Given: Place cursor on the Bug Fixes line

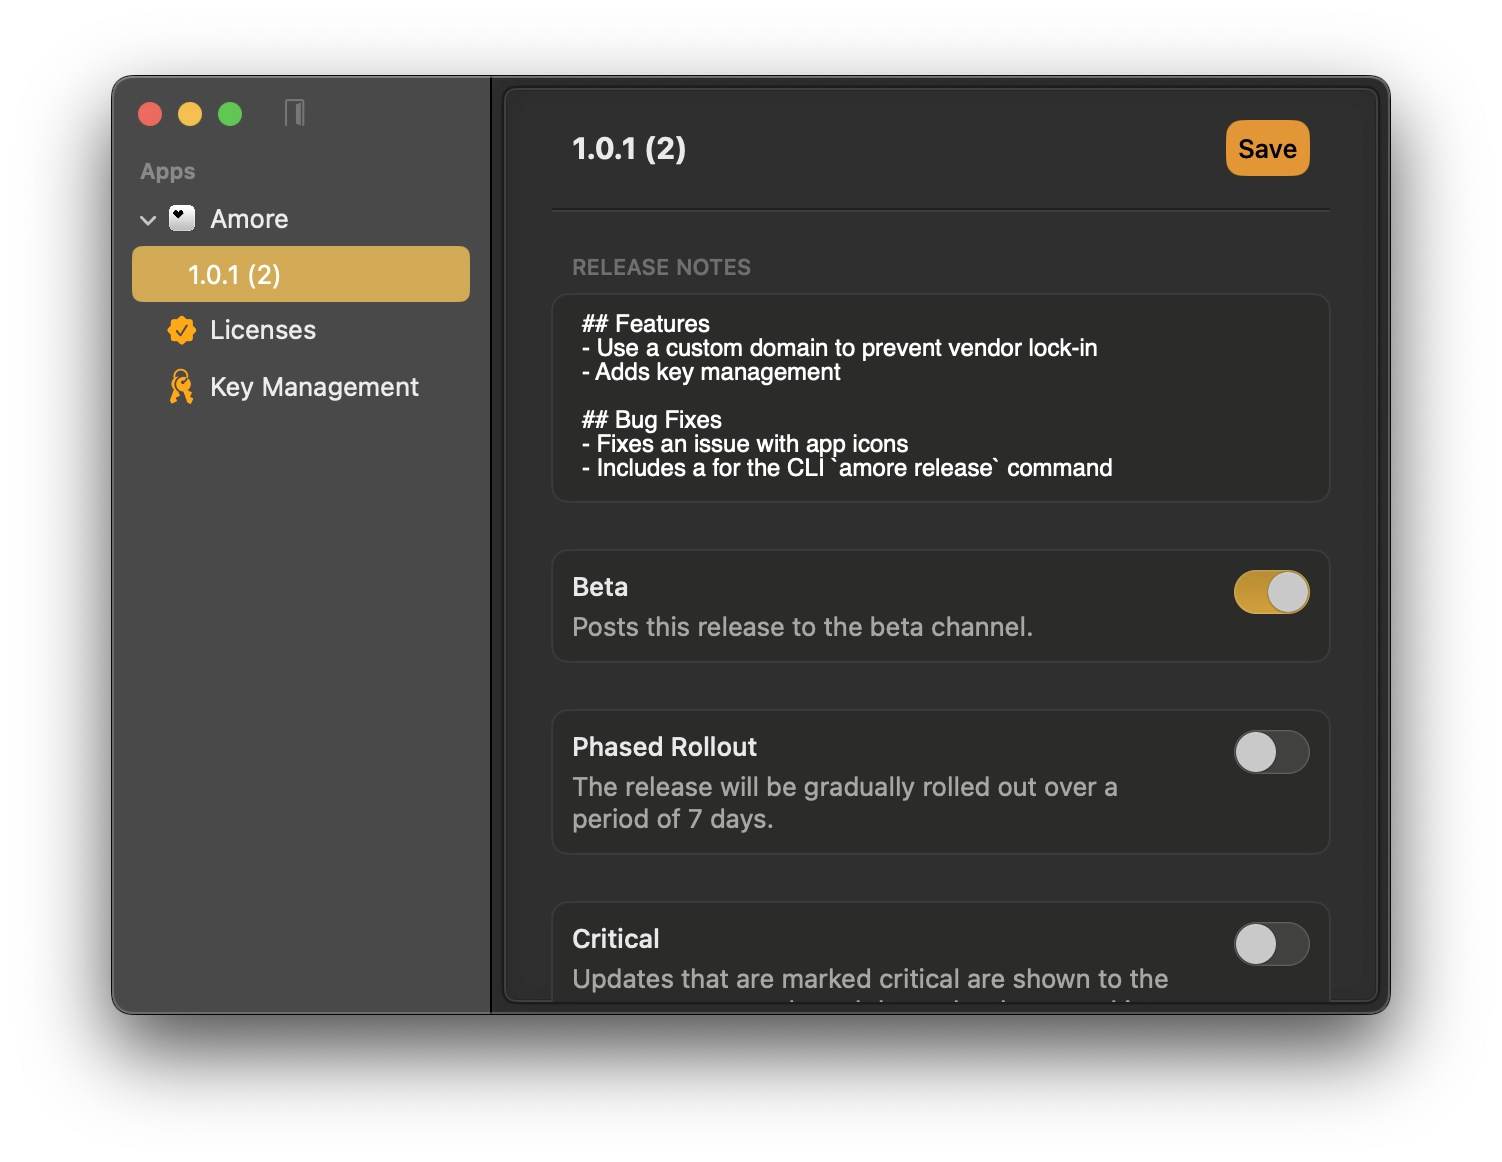Looking at the screenshot, I should tap(651, 419).
